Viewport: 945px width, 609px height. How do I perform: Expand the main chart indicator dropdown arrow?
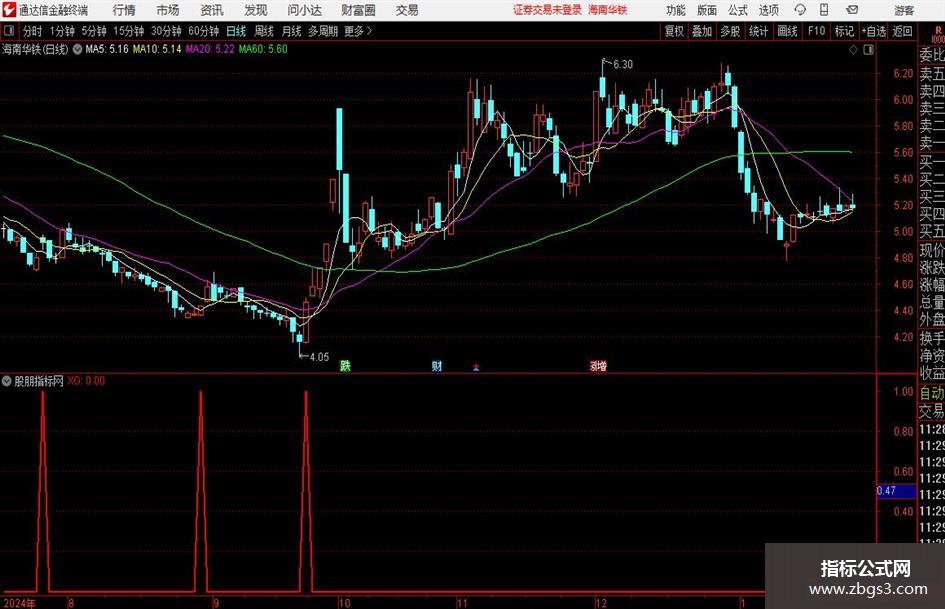pyautogui.click(x=77, y=49)
